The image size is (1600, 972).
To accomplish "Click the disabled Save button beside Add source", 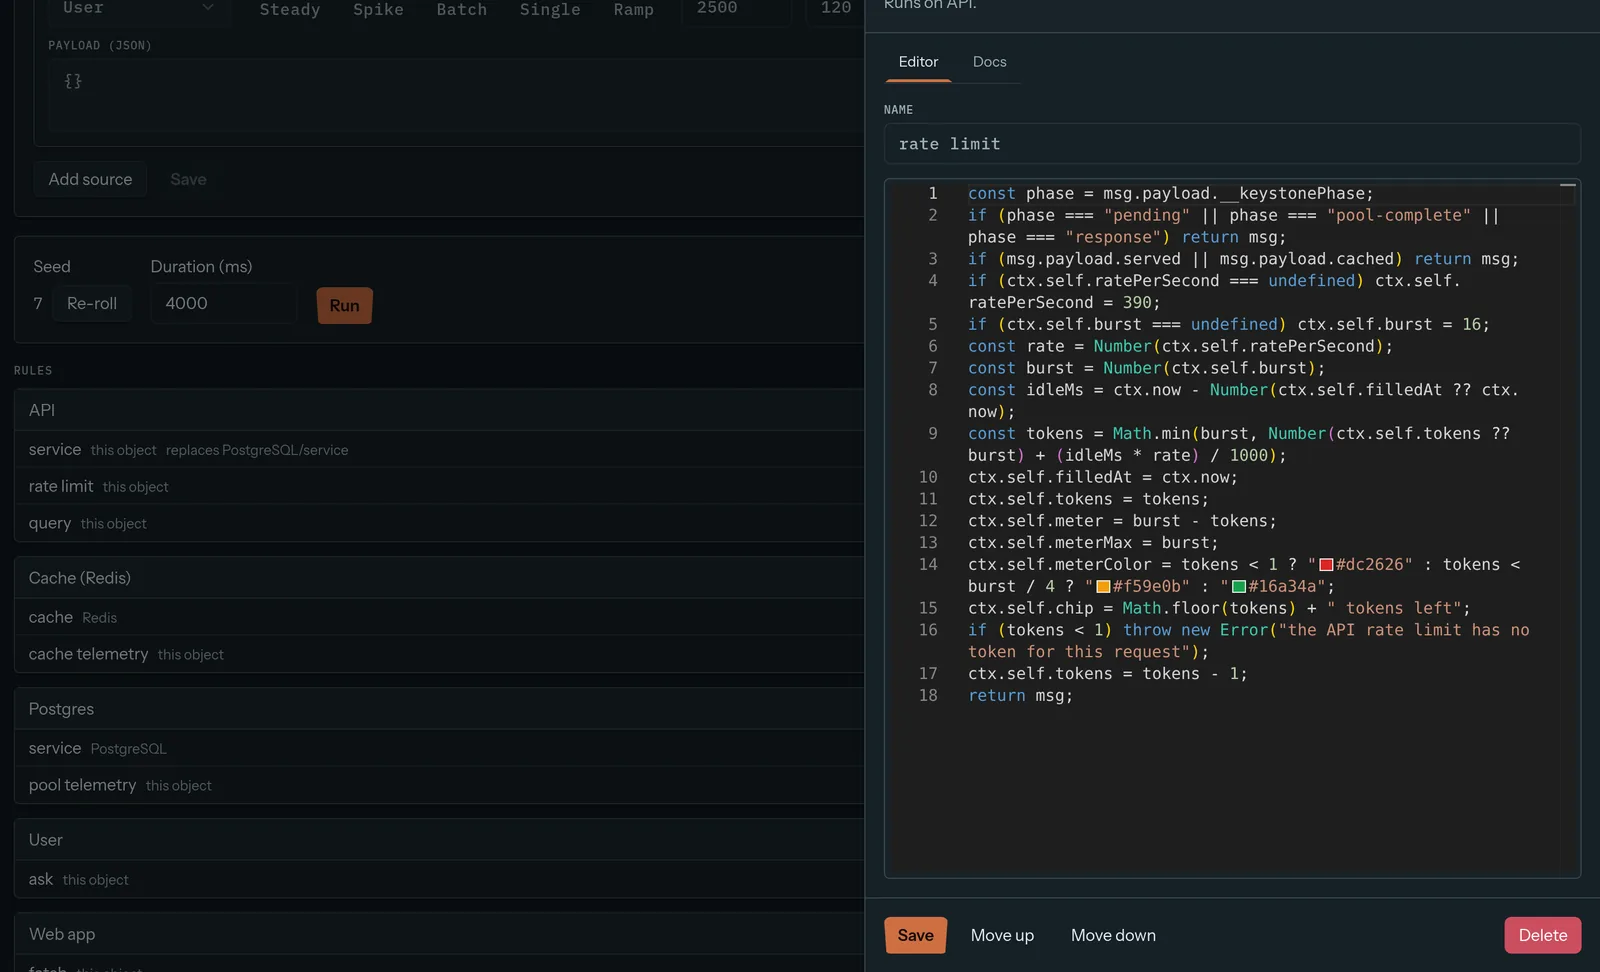I will pyautogui.click(x=188, y=179).
